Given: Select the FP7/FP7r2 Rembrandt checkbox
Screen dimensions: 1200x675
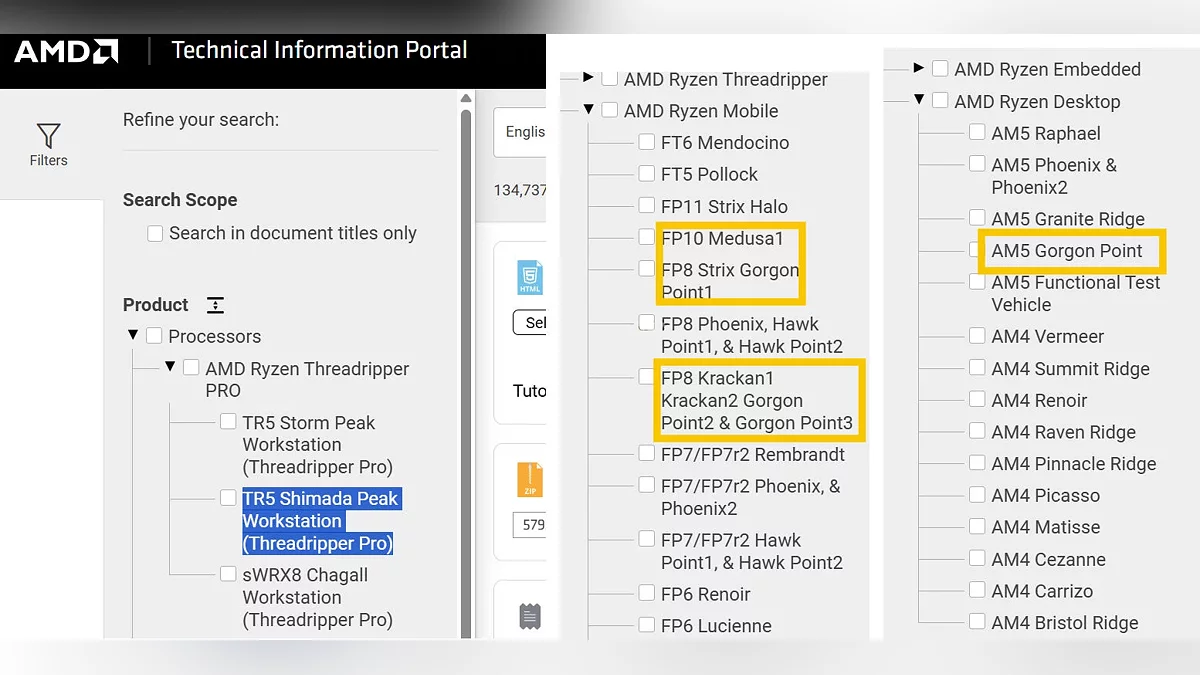Looking at the screenshot, I should [x=647, y=454].
